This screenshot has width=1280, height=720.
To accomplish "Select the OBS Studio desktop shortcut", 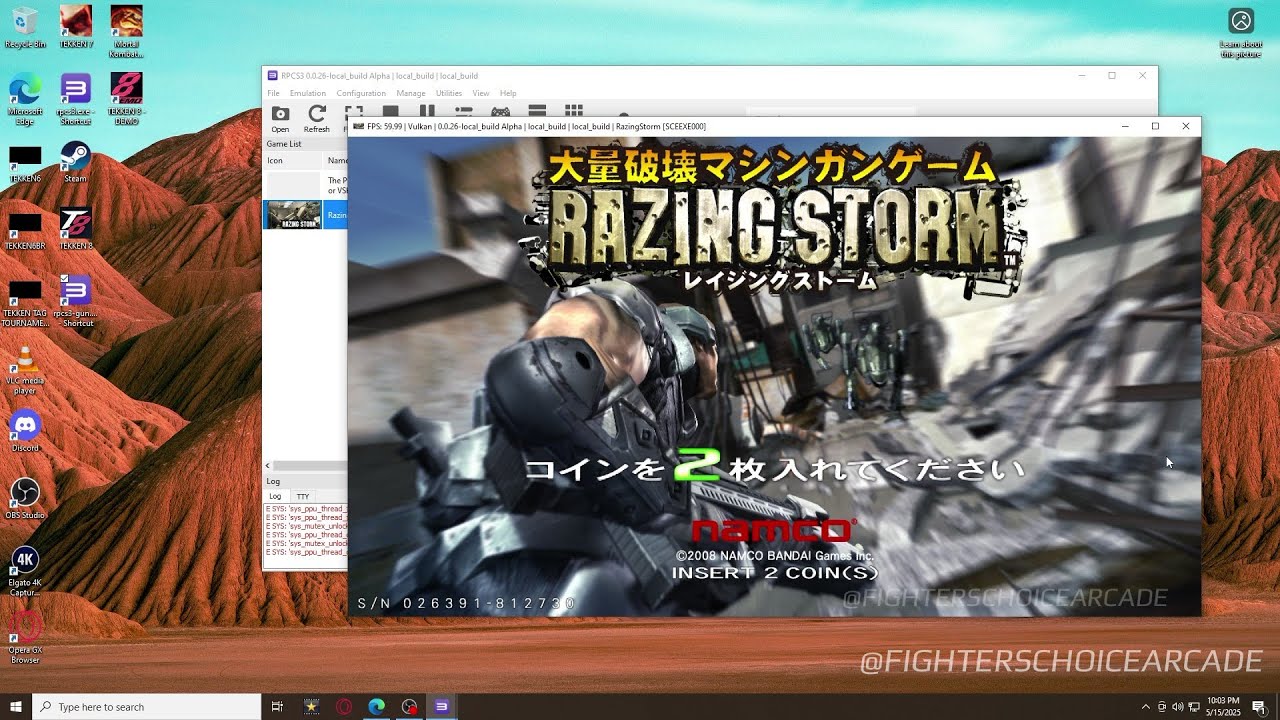I will (x=25, y=498).
